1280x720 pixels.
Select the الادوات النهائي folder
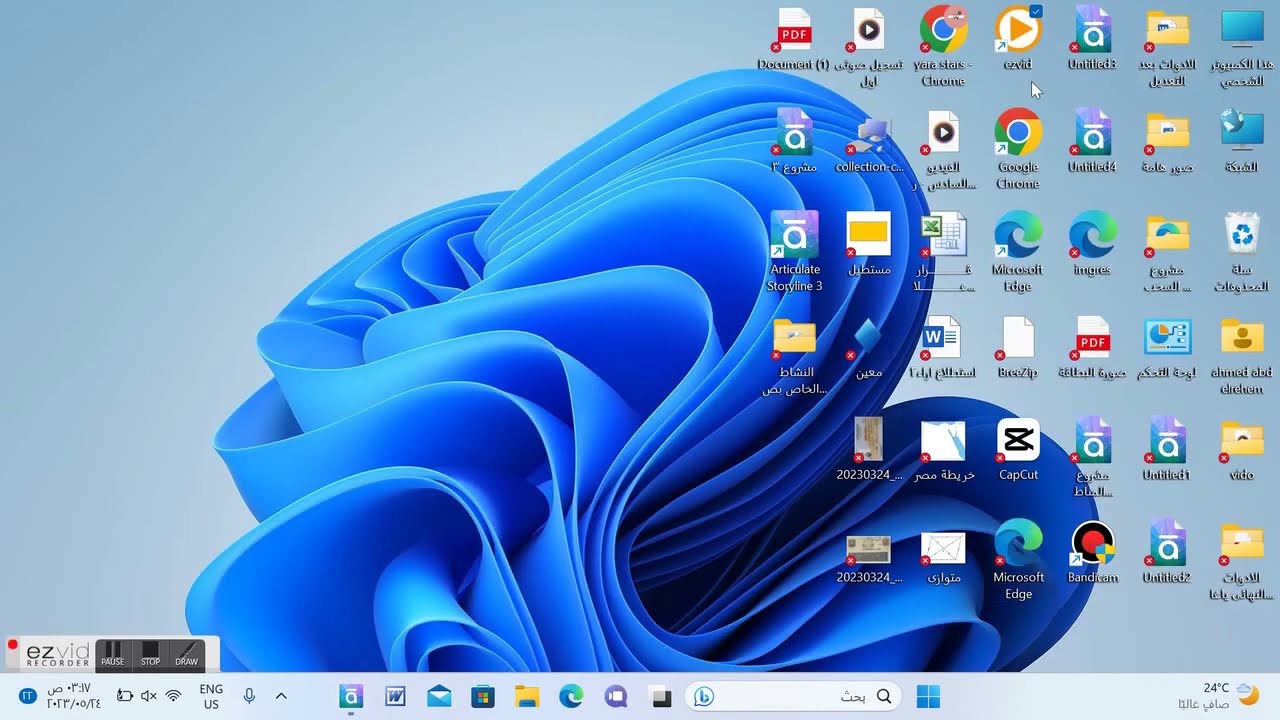point(1242,561)
